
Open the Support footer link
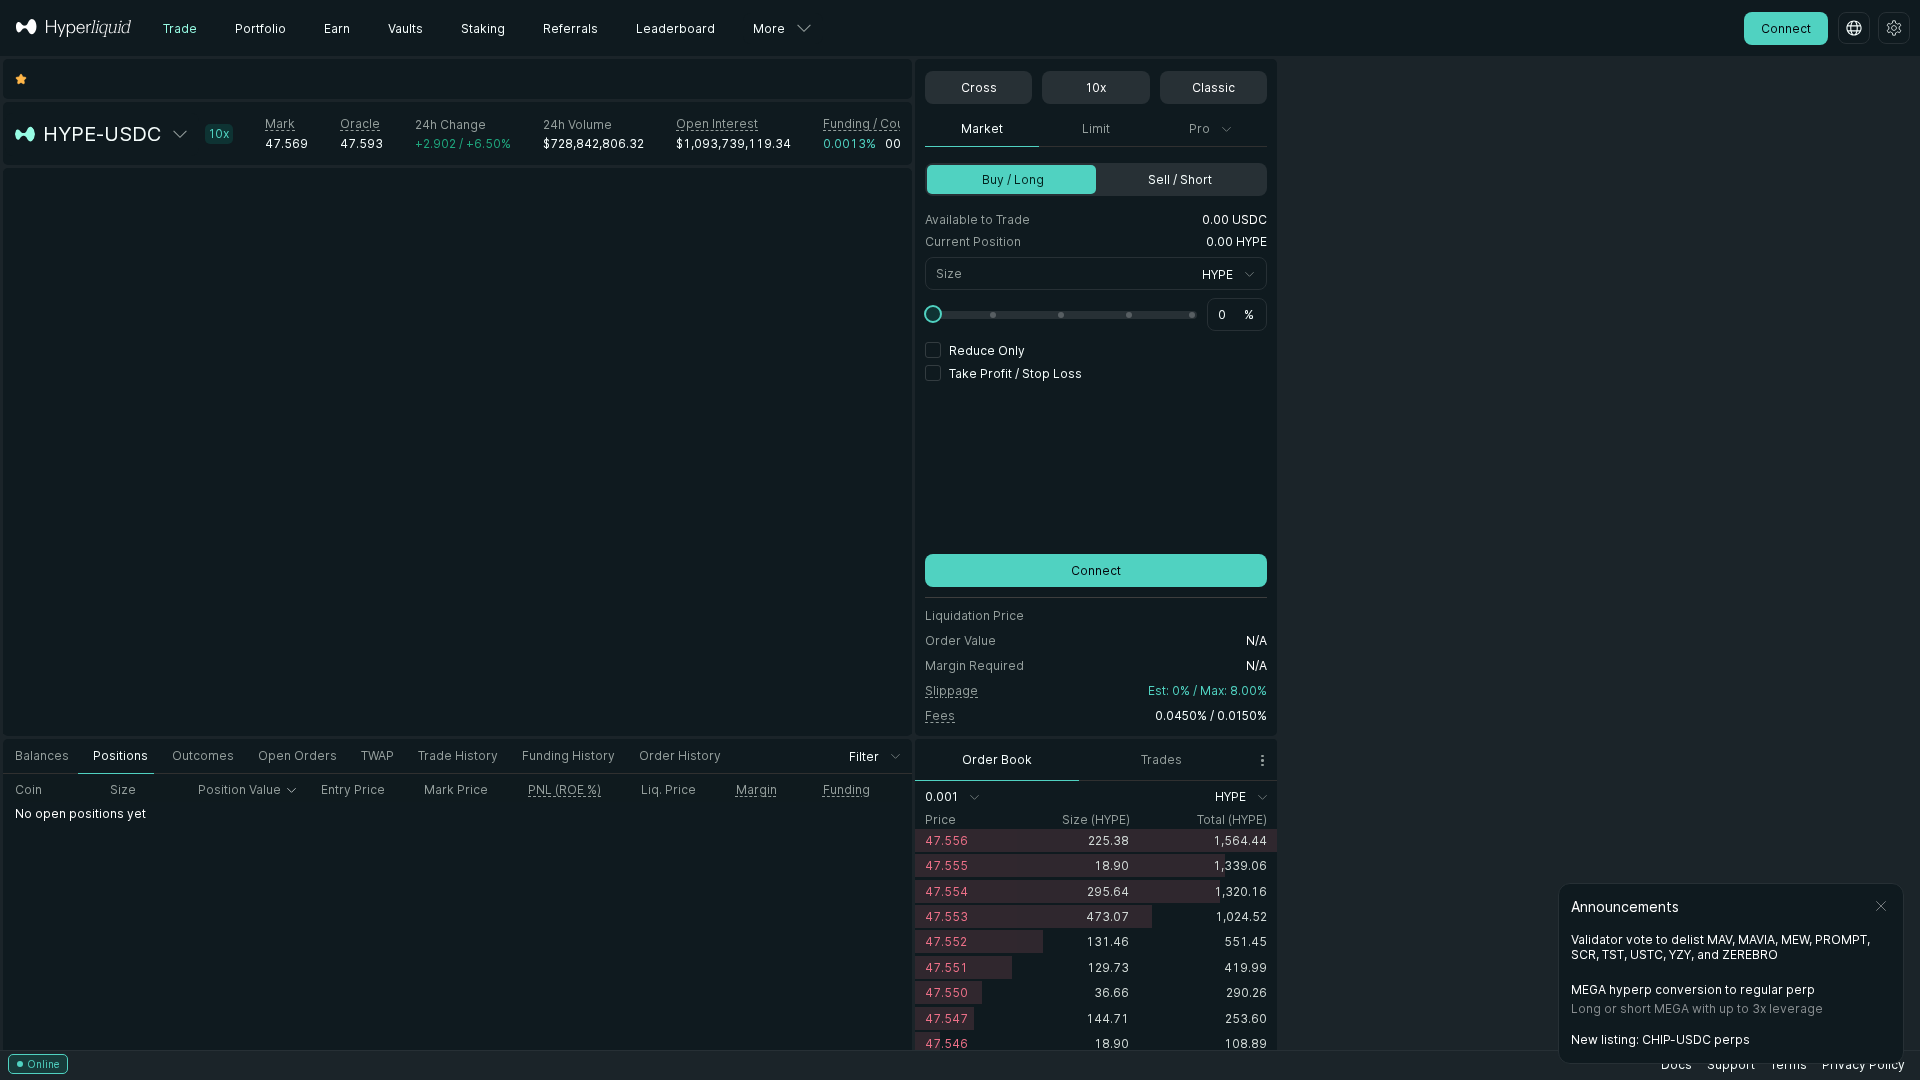click(1731, 1065)
